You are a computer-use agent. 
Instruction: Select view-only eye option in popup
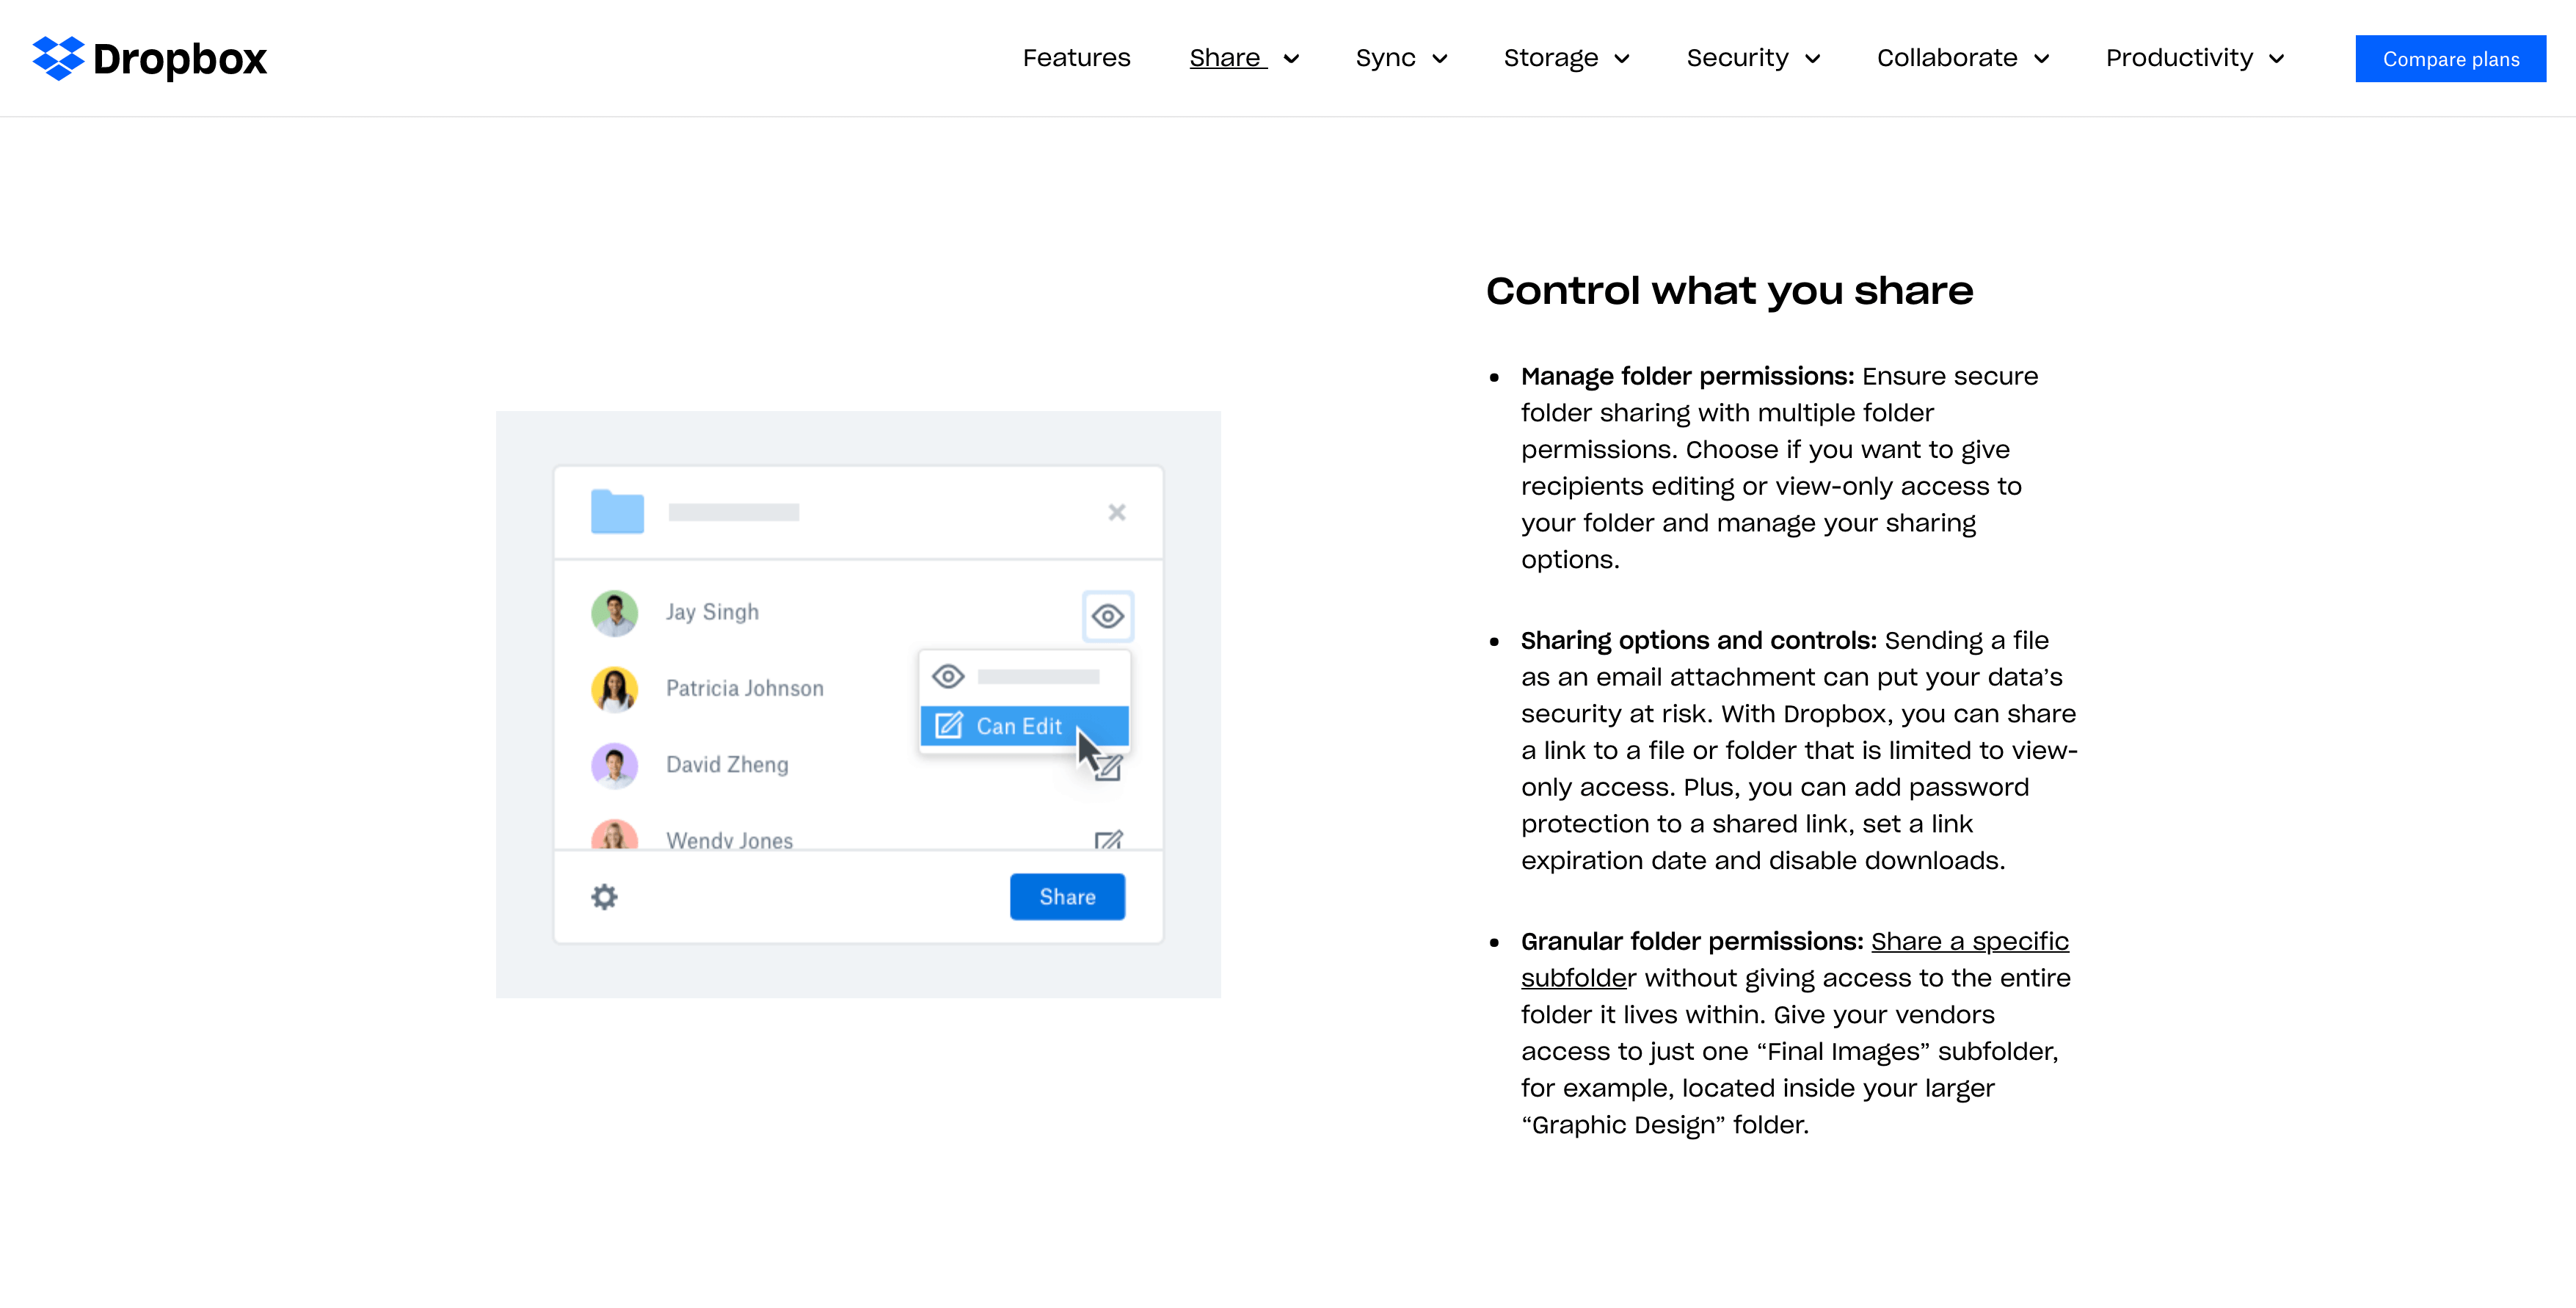tap(948, 676)
